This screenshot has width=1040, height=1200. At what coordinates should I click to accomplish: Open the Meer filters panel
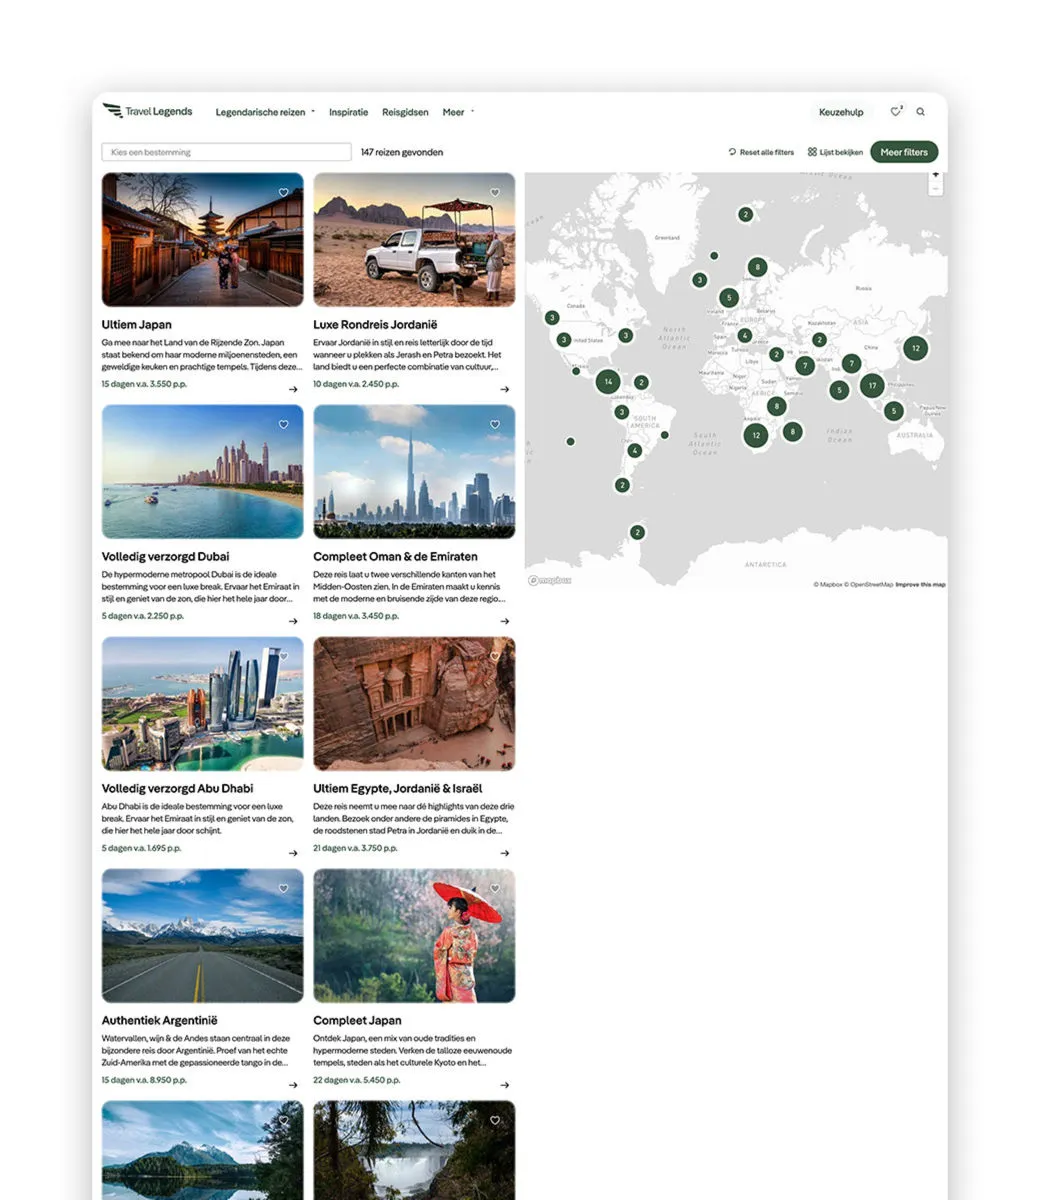click(904, 152)
